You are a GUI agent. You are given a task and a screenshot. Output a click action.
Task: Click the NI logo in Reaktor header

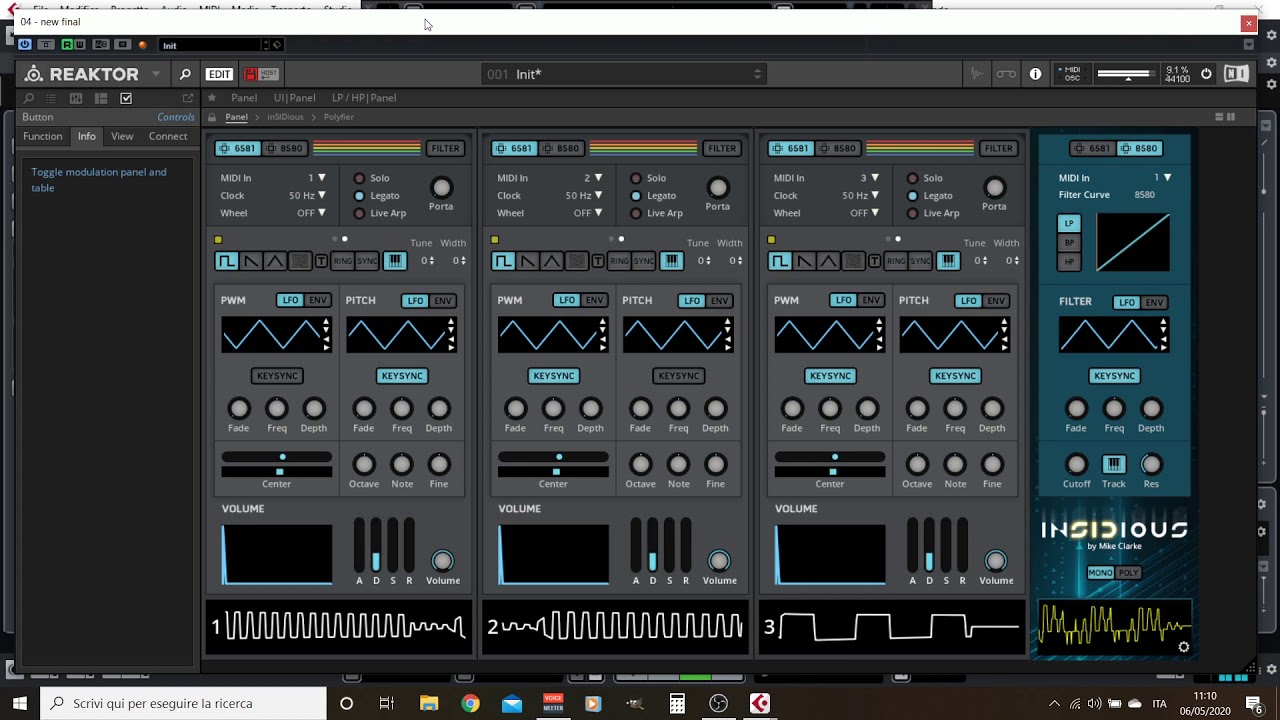1237,74
